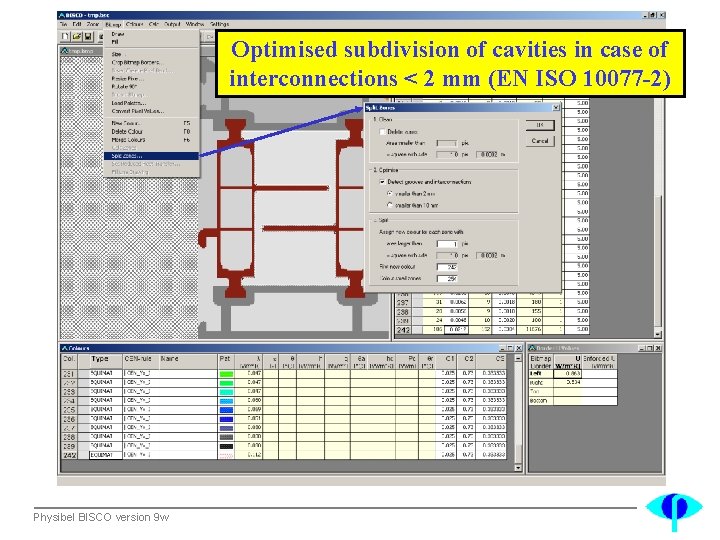Click the Border U-Values window title icon
Viewport: 720px width, 540px height.
tap(533, 348)
